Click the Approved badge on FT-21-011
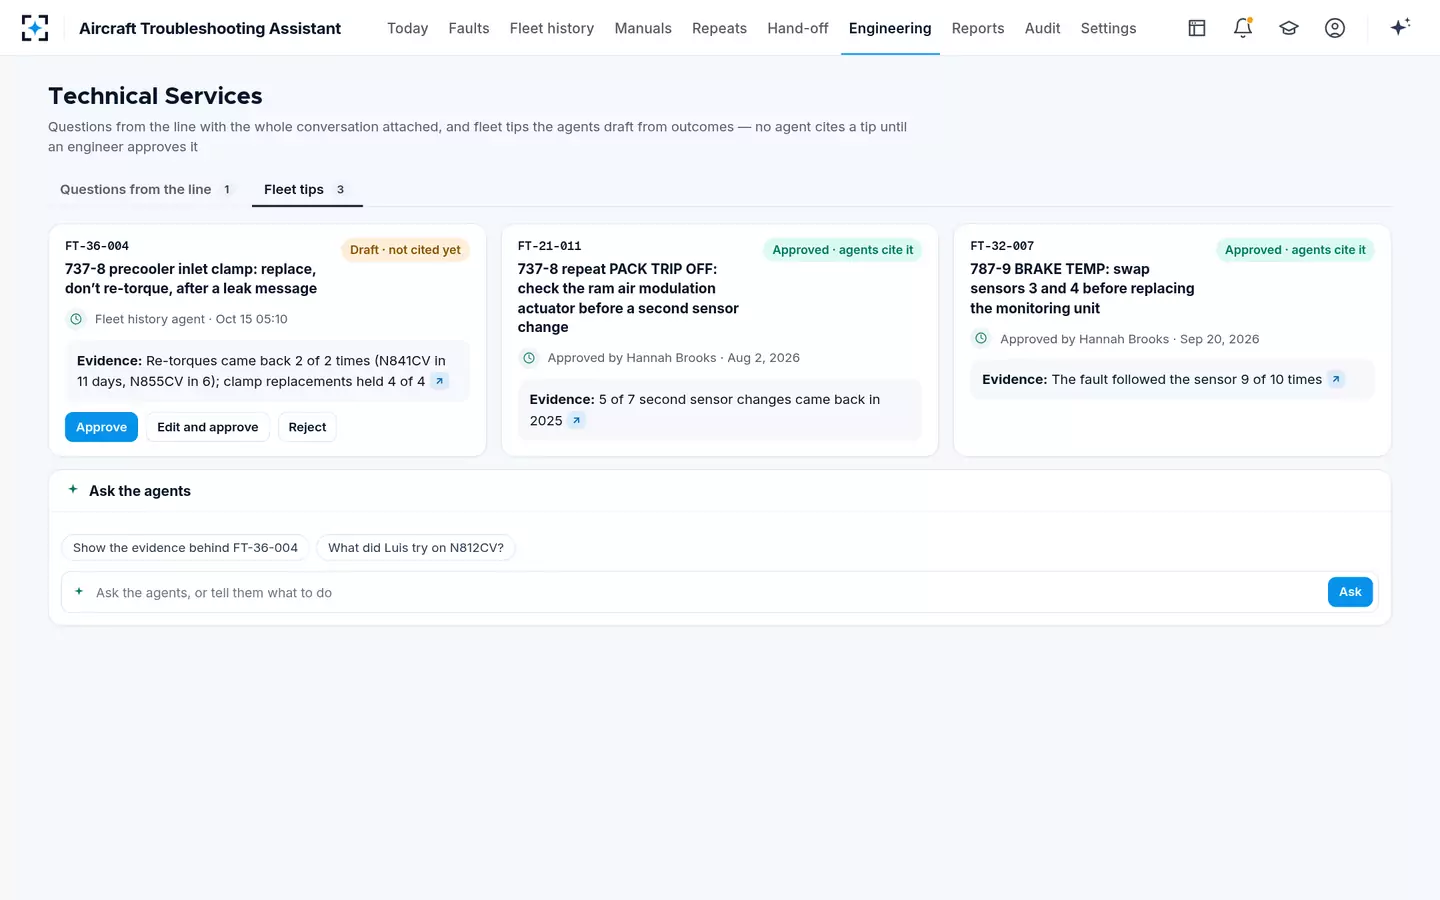 click(842, 250)
